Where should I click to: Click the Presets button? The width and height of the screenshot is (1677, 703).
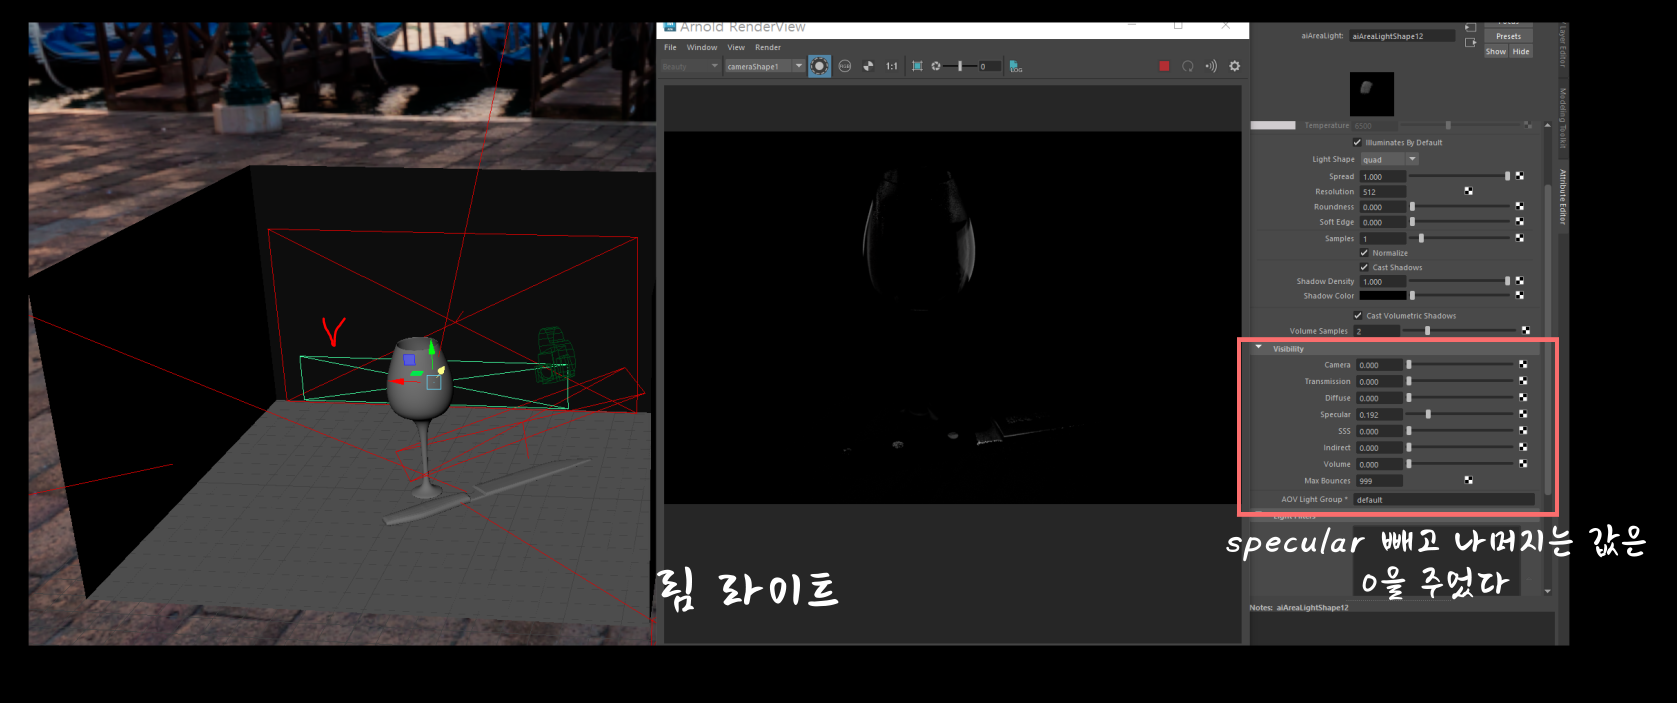tap(1508, 36)
